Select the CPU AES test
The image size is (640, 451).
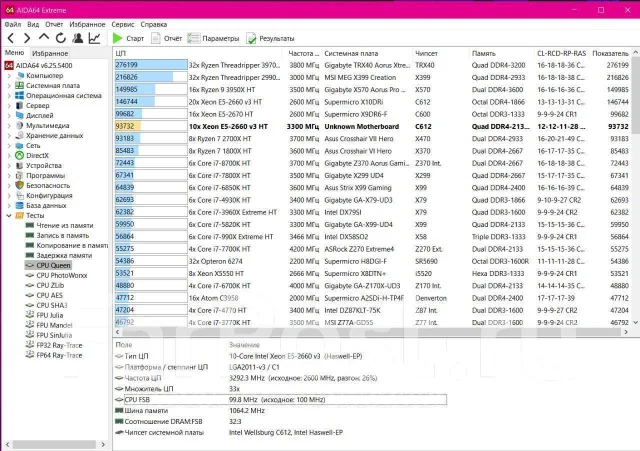click(44, 295)
